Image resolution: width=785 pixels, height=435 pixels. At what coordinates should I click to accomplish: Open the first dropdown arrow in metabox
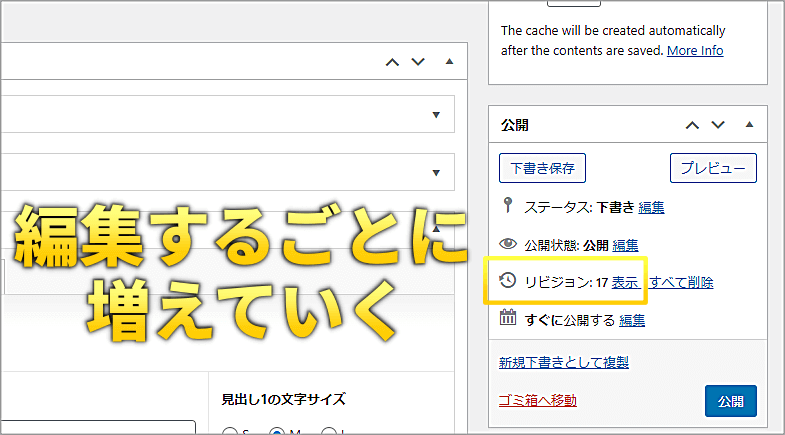click(x=436, y=115)
